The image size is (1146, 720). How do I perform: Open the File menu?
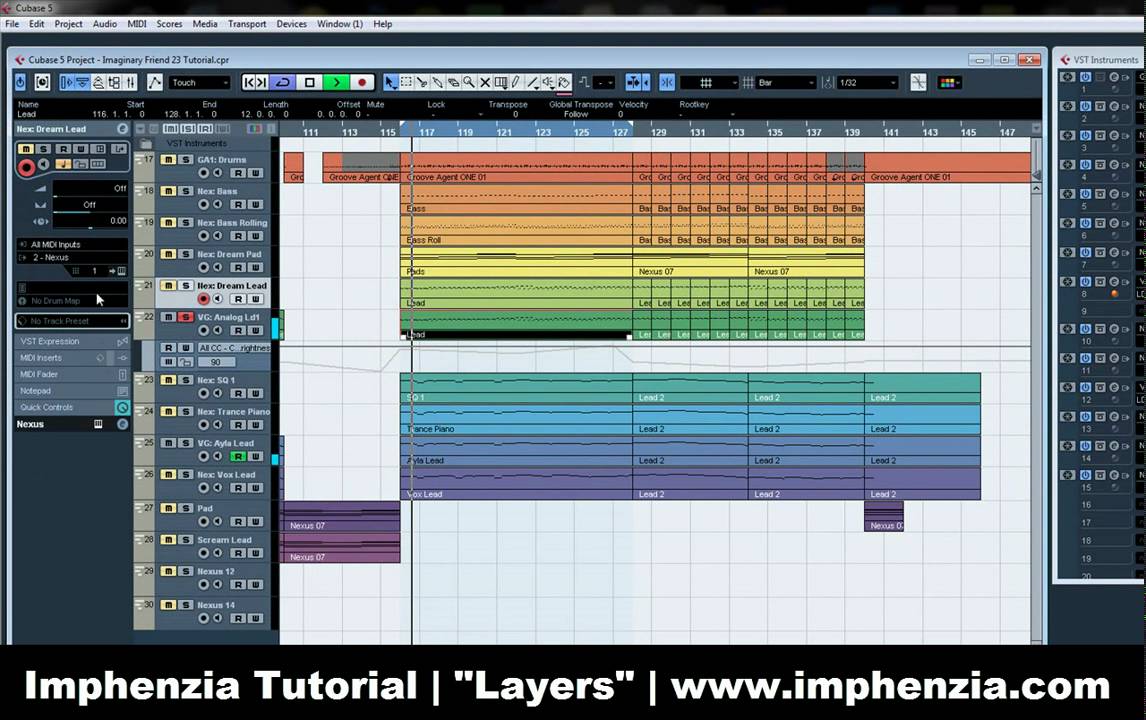pyautogui.click(x=12, y=24)
